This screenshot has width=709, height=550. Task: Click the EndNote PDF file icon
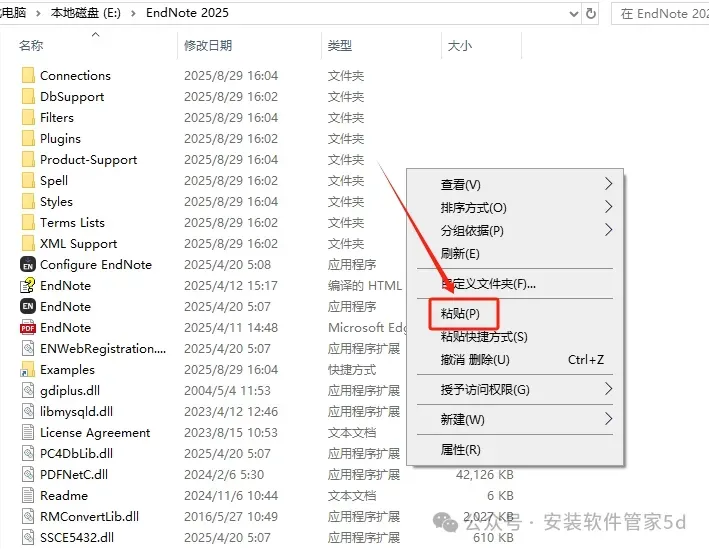tap(28, 327)
